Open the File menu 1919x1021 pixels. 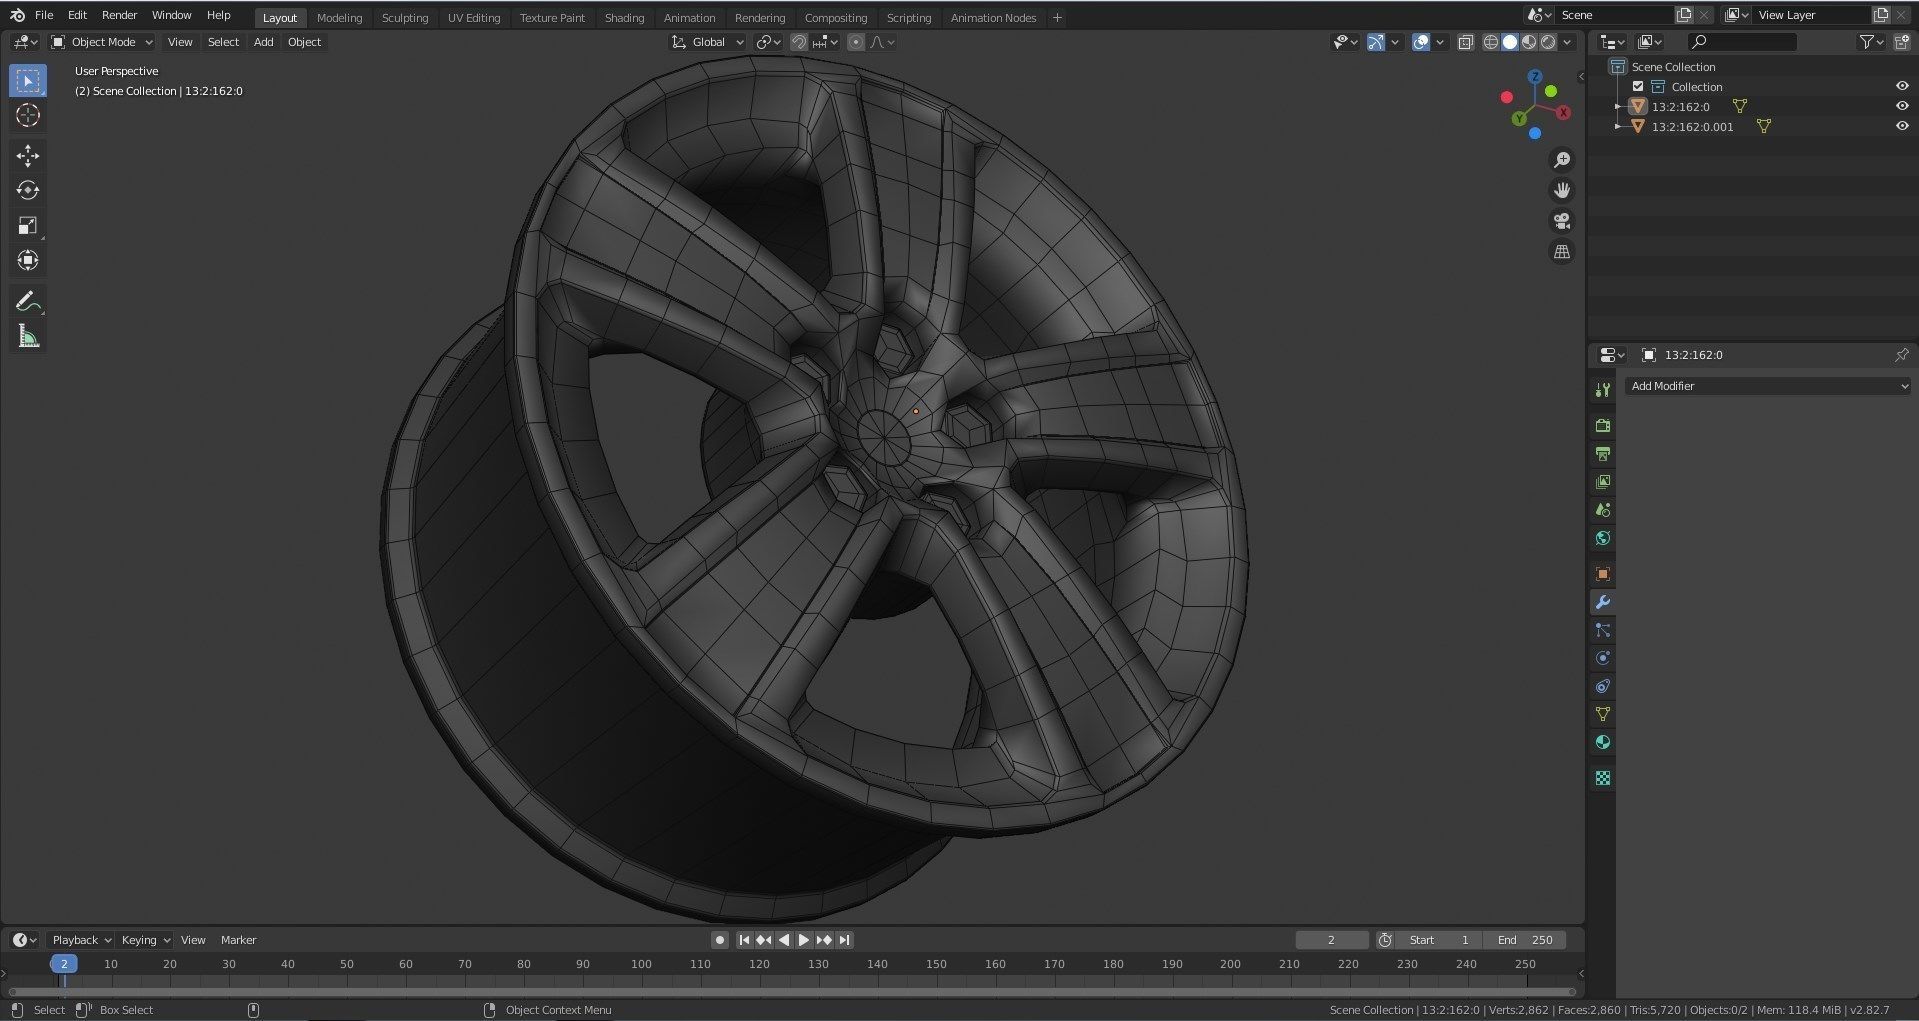[44, 15]
